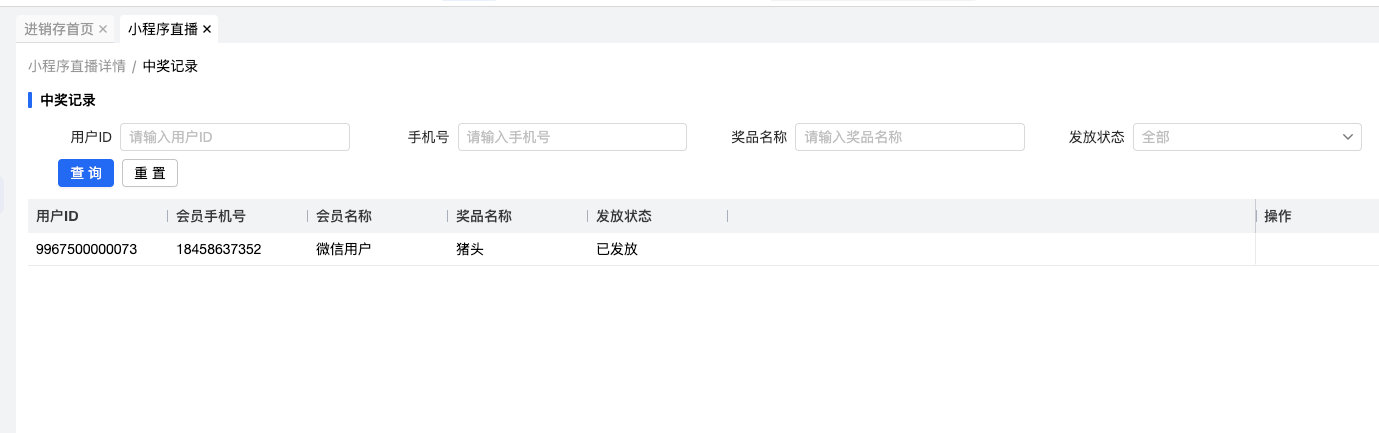Click the 会员手机号 column header
This screenshot has height=433, width=1379.
[x=211, y=216]
